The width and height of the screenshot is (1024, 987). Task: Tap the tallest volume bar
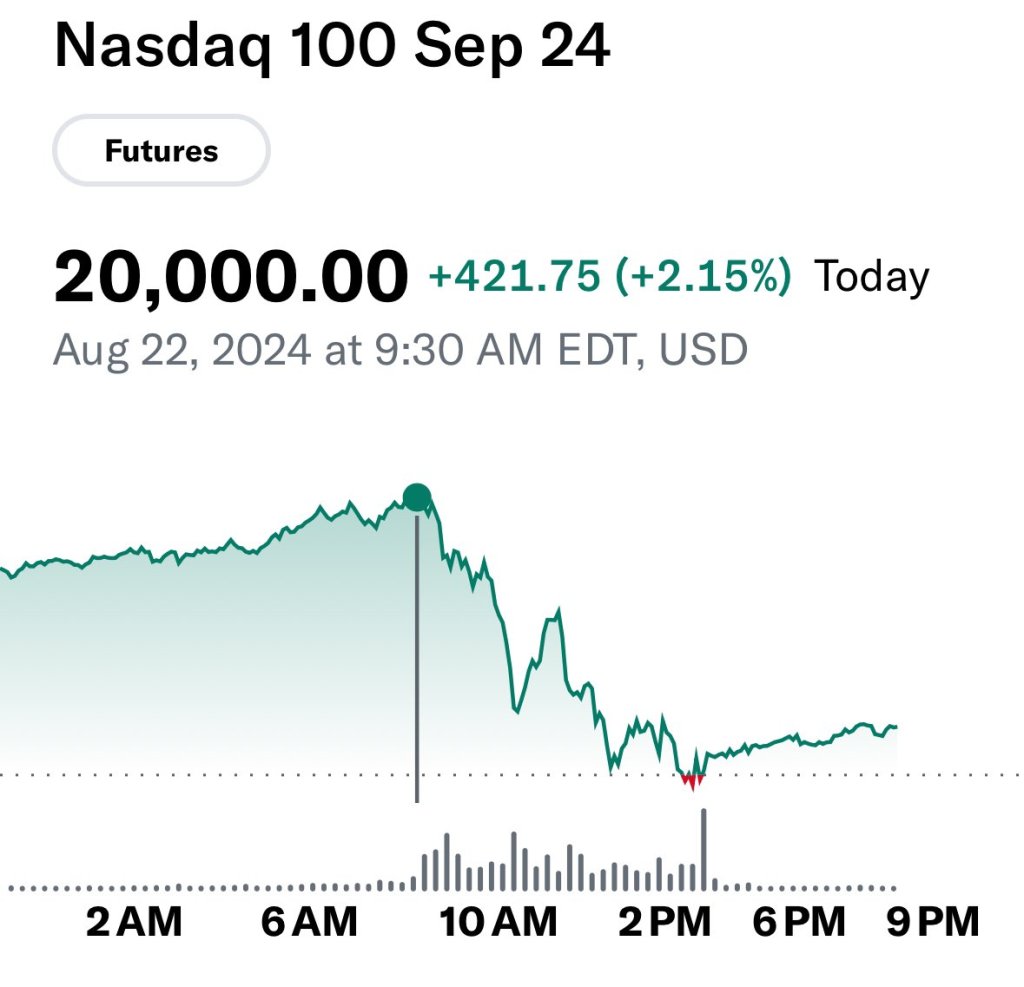pyautogui.click(x=704, y=848)
